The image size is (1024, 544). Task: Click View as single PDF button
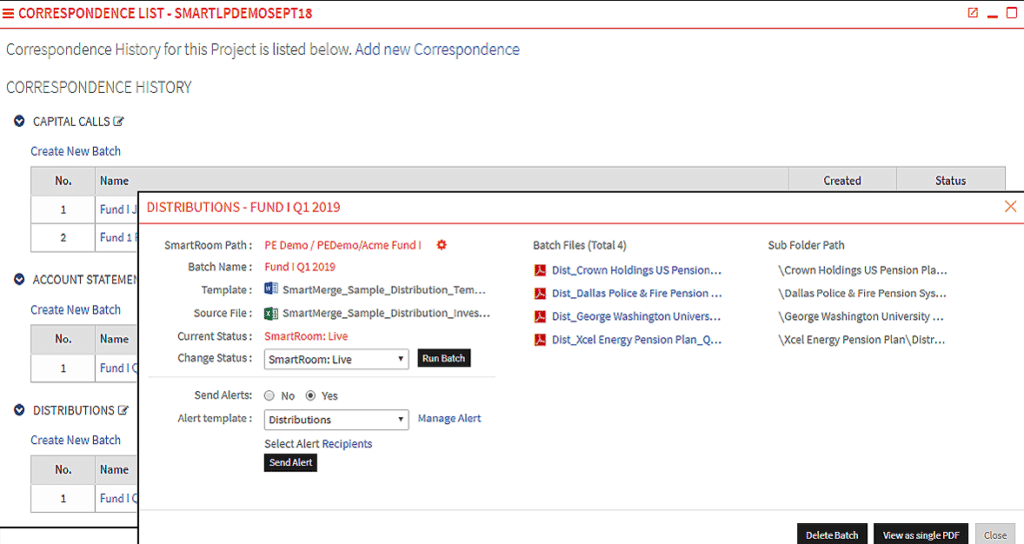pyautogui.click(x=921, y=535)
